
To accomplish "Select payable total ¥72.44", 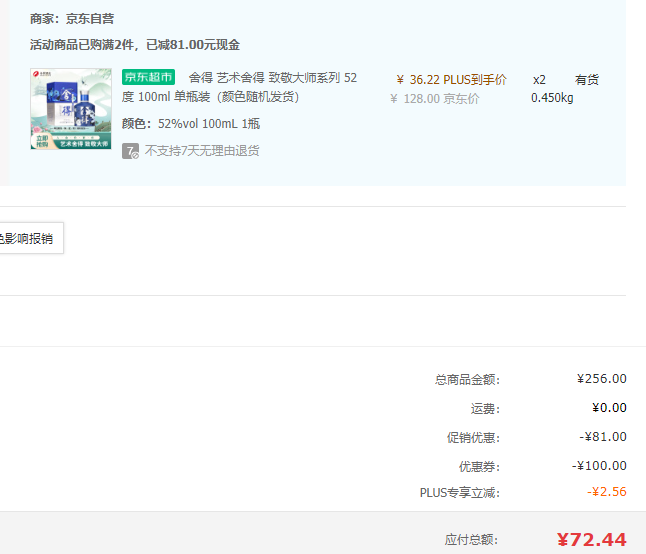I will [592, 540].
